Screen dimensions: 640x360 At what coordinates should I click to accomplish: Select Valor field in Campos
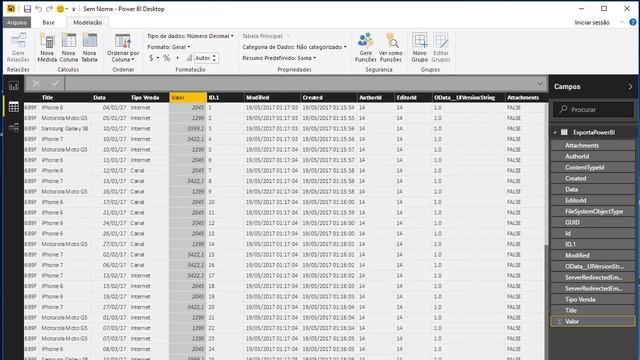593,321
